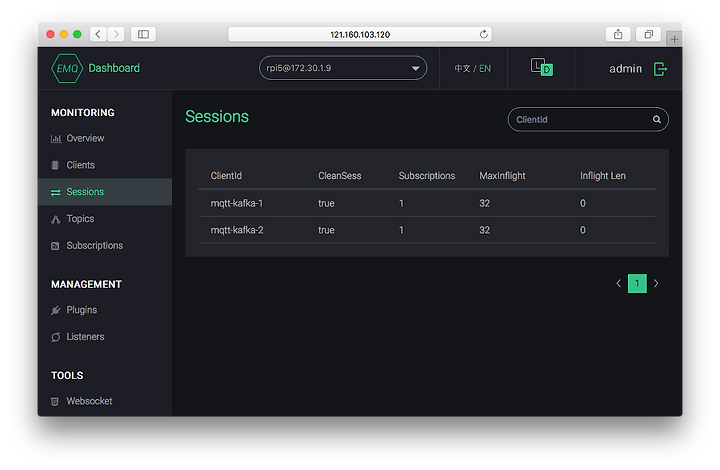This screenshot has height=470, width=720.
Task: Open Listeners under Management
Action: coord(85,336)
